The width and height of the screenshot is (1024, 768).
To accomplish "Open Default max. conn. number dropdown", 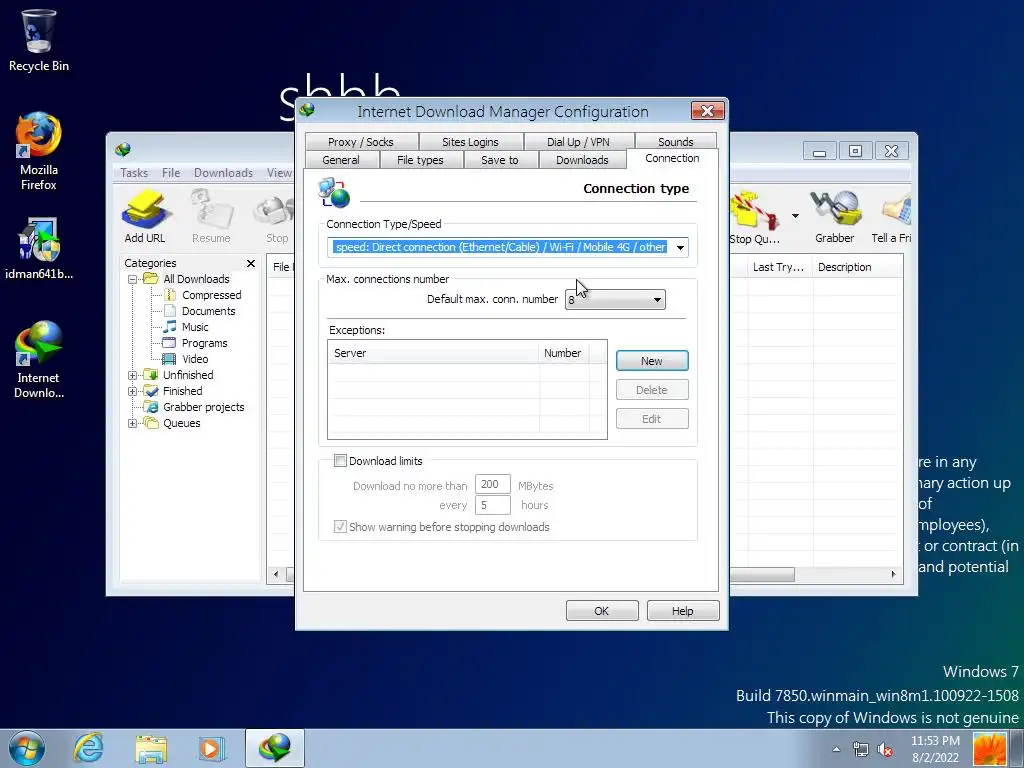I will pyautogui.click(x=657, y=300).
